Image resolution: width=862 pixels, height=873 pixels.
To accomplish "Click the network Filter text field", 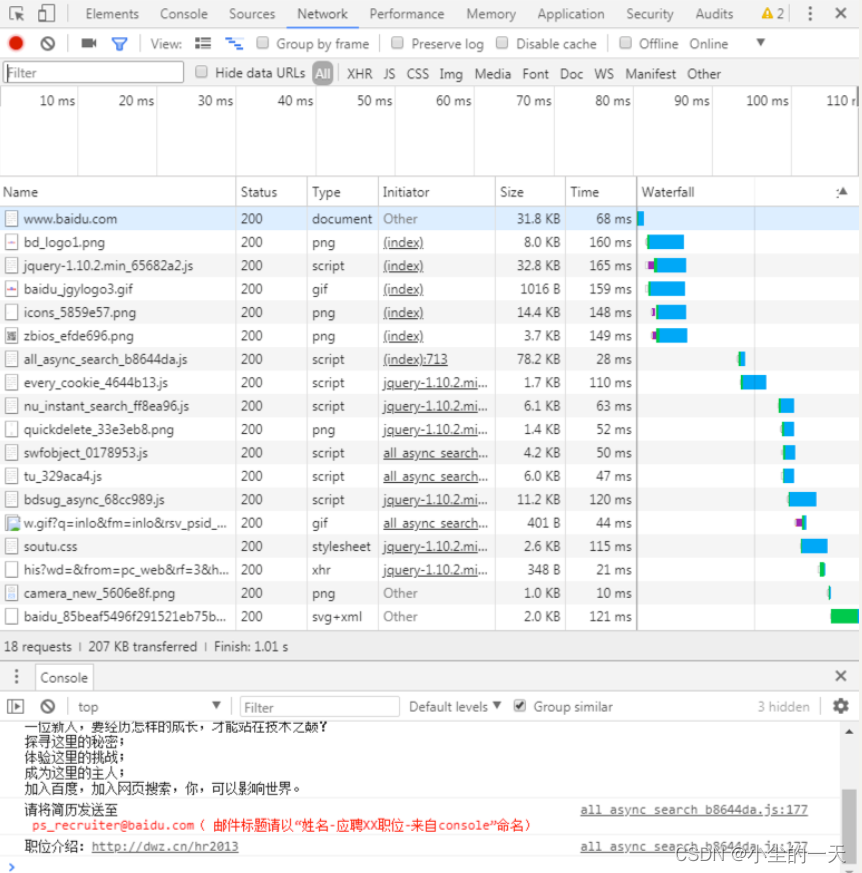I will (x=94, y=72).
